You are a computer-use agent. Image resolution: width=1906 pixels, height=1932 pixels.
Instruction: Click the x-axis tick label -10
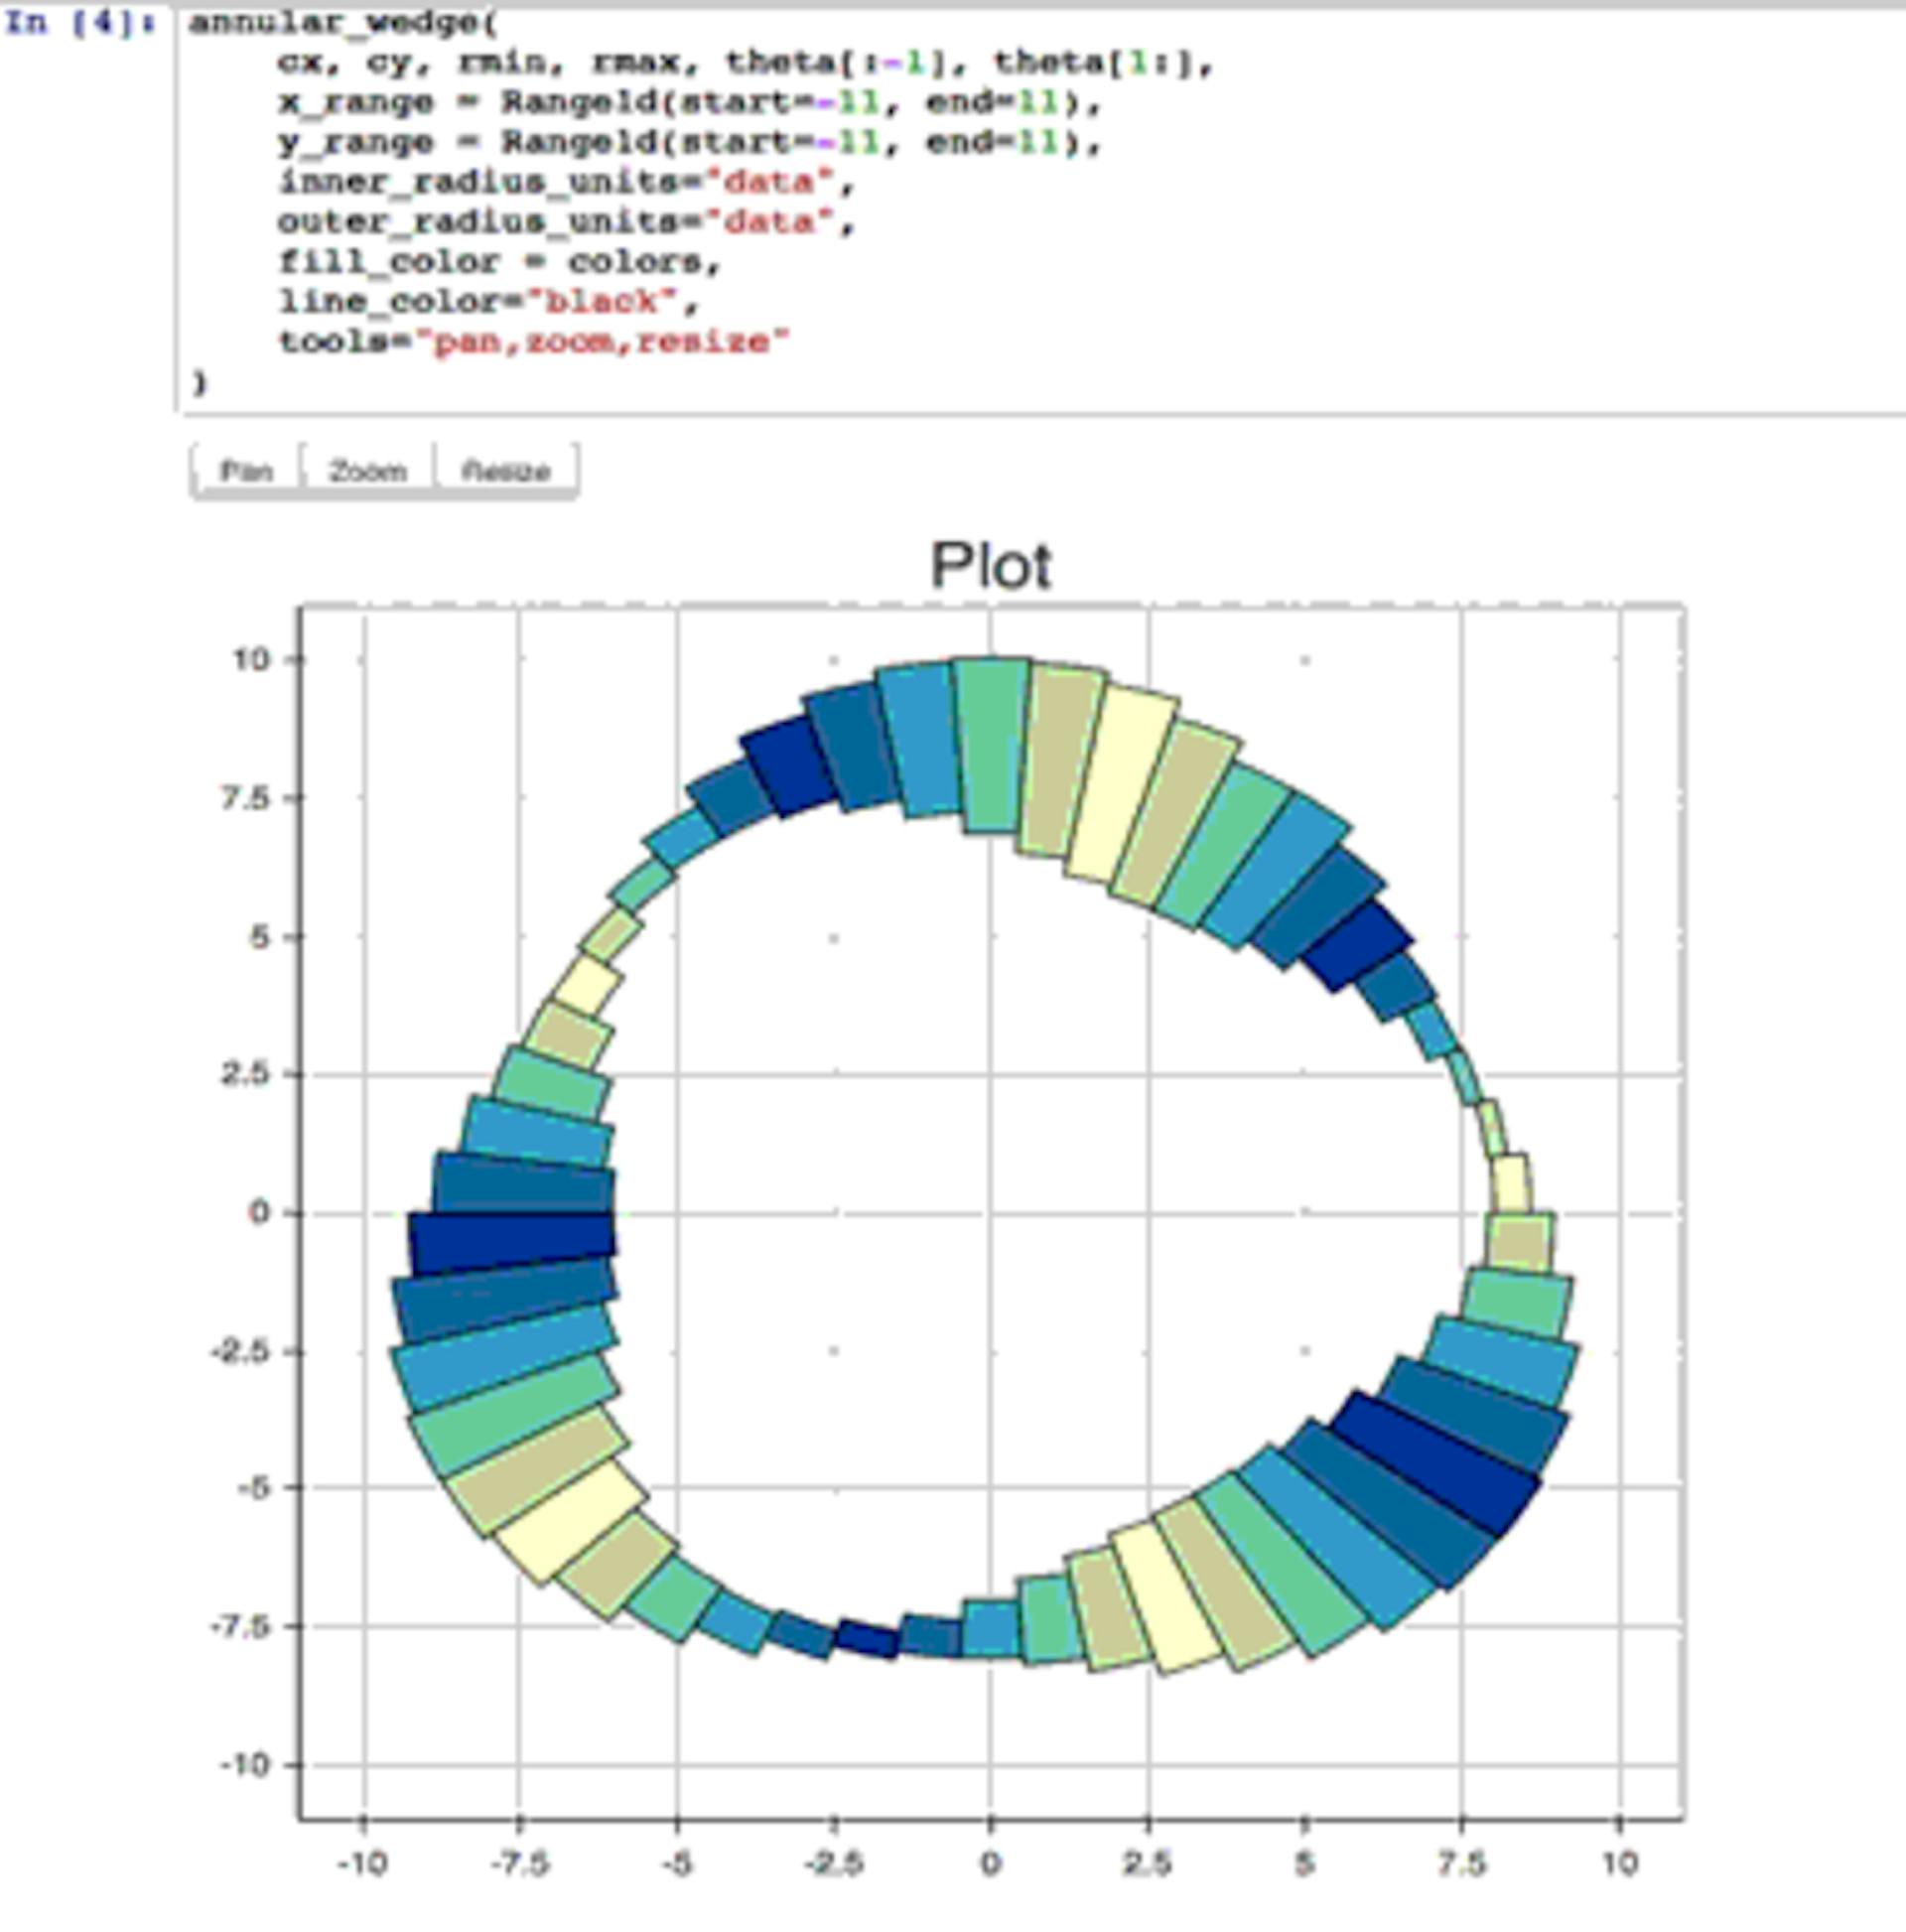(362, 1863)
